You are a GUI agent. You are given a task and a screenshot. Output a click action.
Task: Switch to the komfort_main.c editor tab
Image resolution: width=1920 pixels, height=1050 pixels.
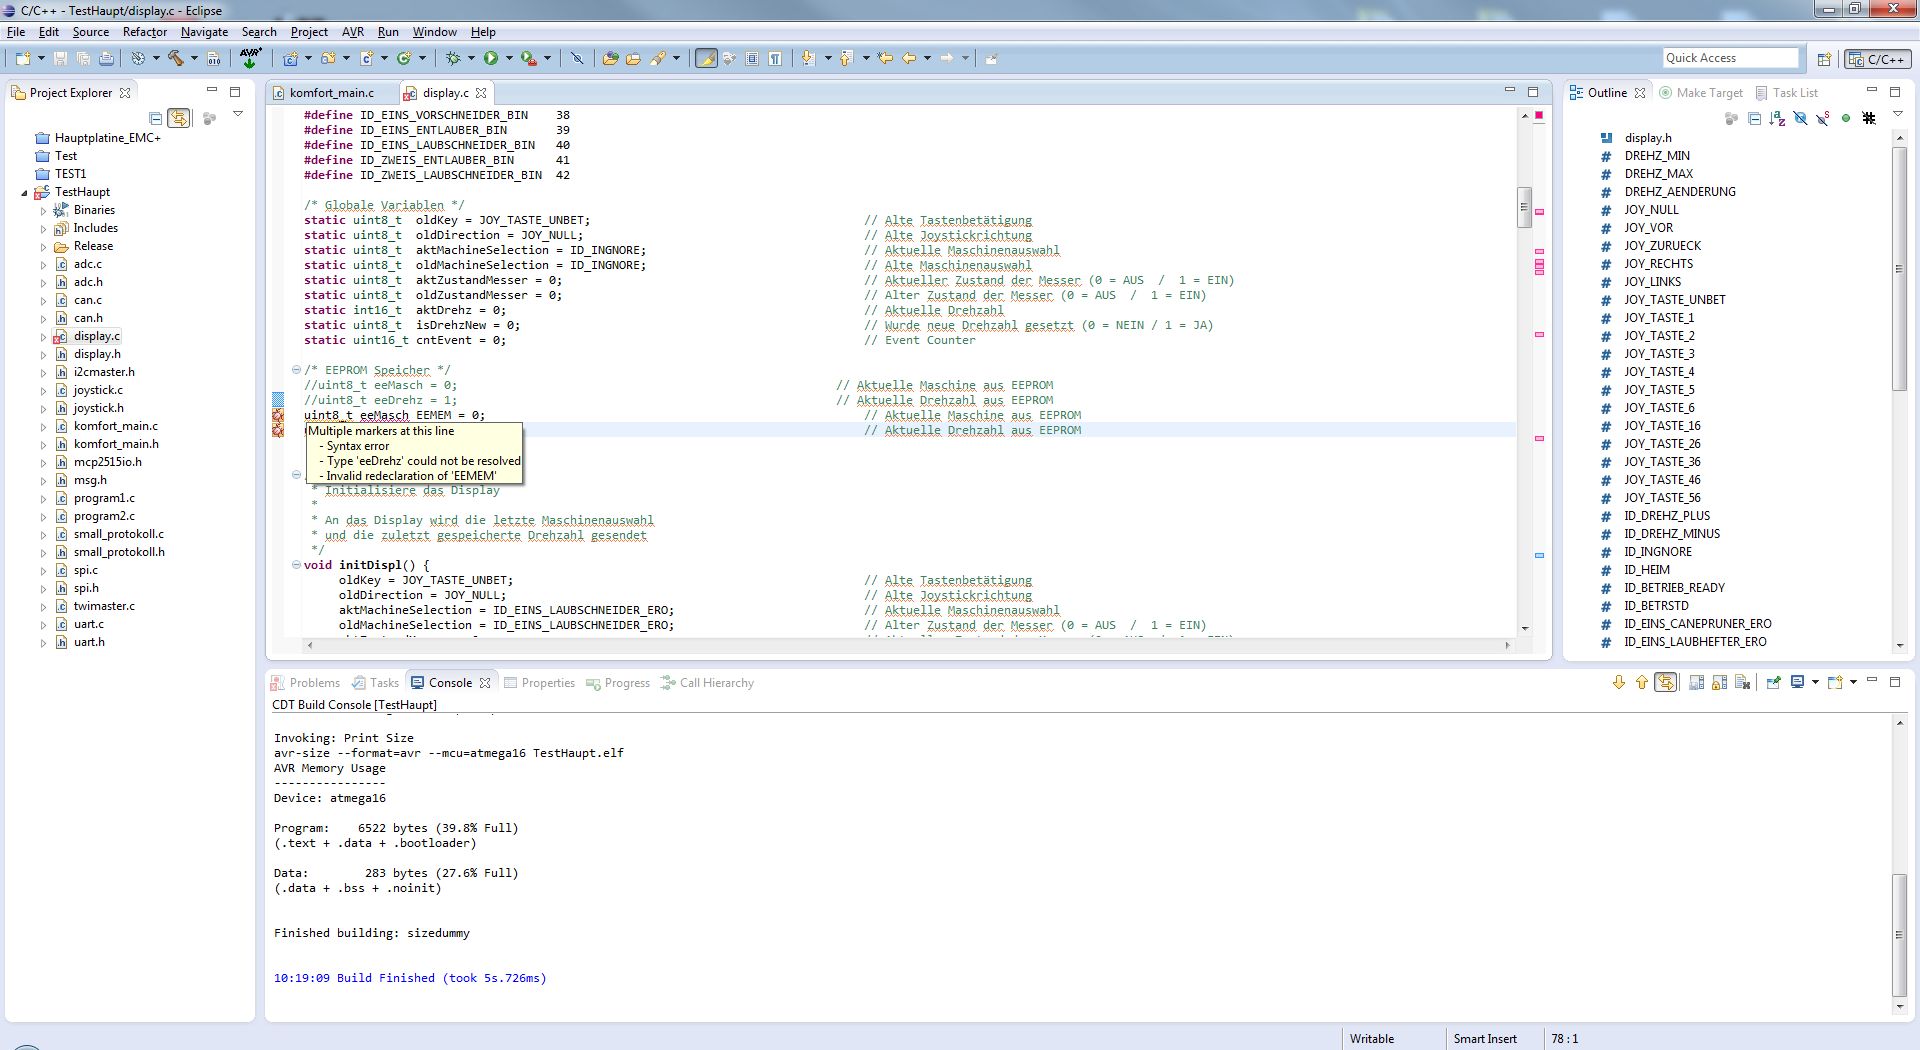click(x=332, y=93)
